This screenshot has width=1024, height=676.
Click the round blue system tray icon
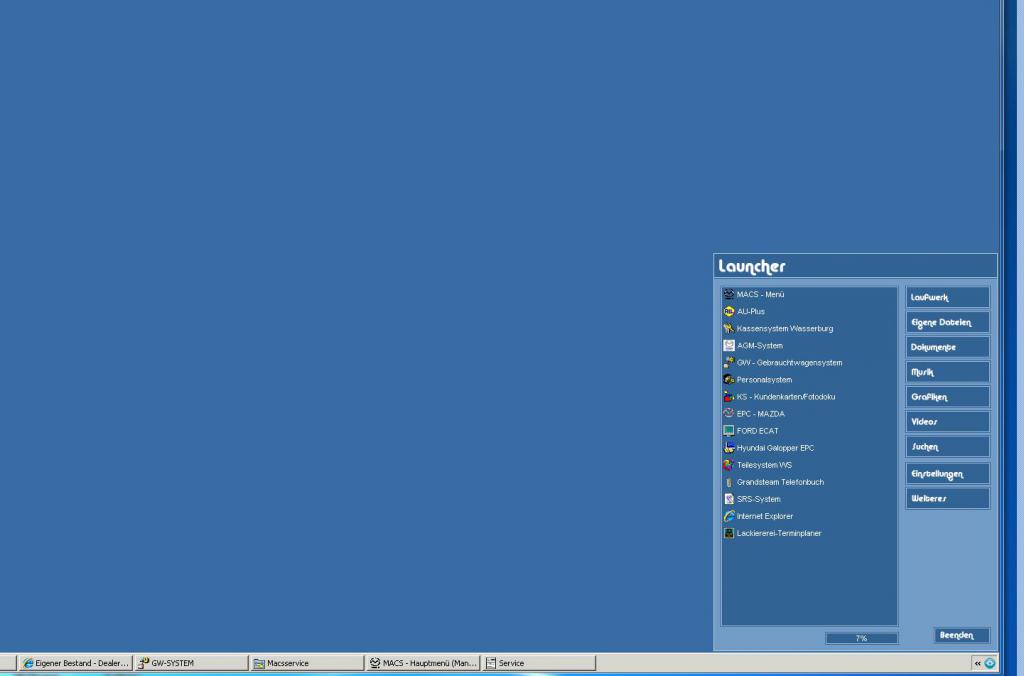click(x=989, y=663)
